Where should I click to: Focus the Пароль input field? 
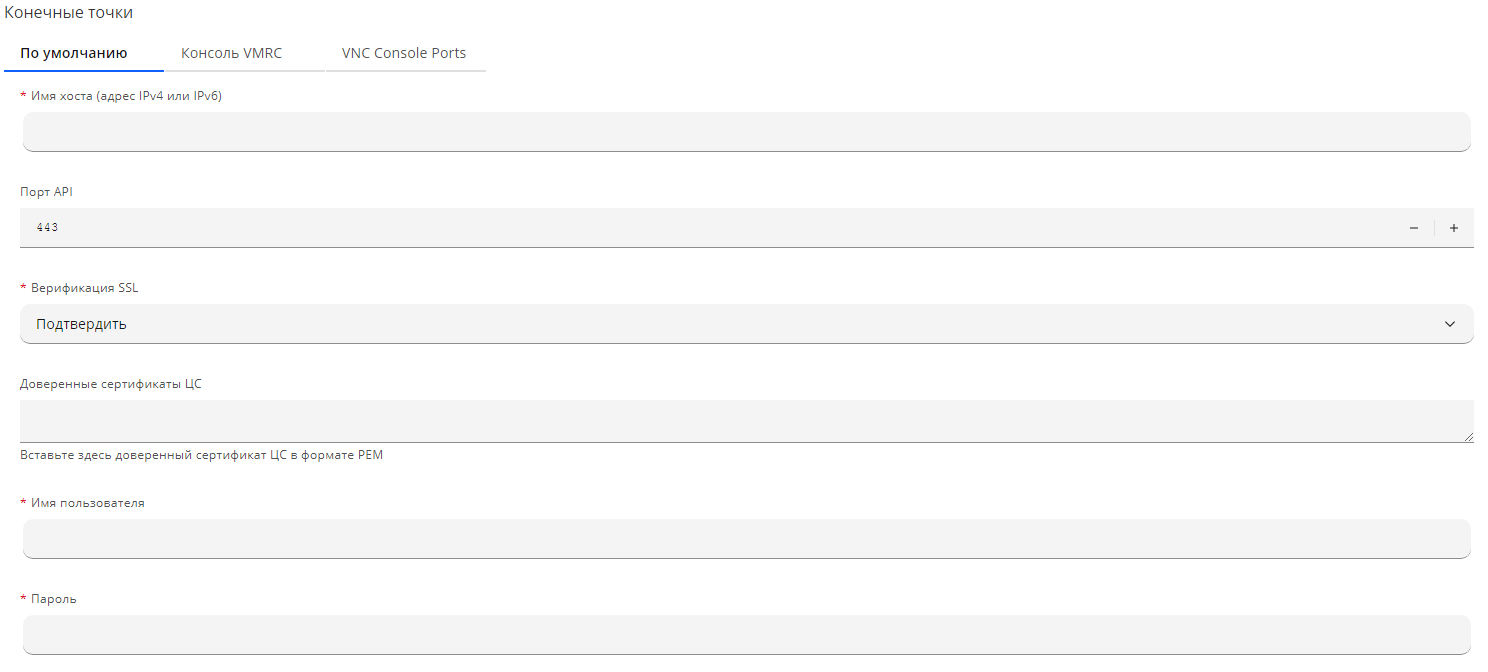[x=746, y=635]
